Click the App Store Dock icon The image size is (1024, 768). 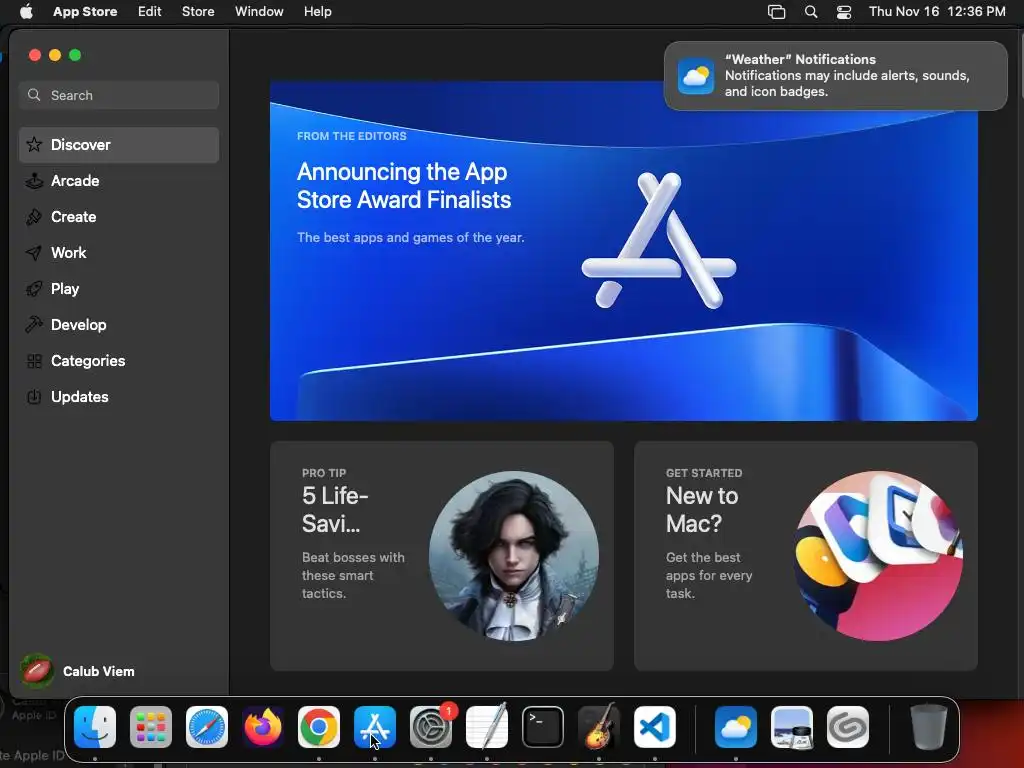pos(375,727)
